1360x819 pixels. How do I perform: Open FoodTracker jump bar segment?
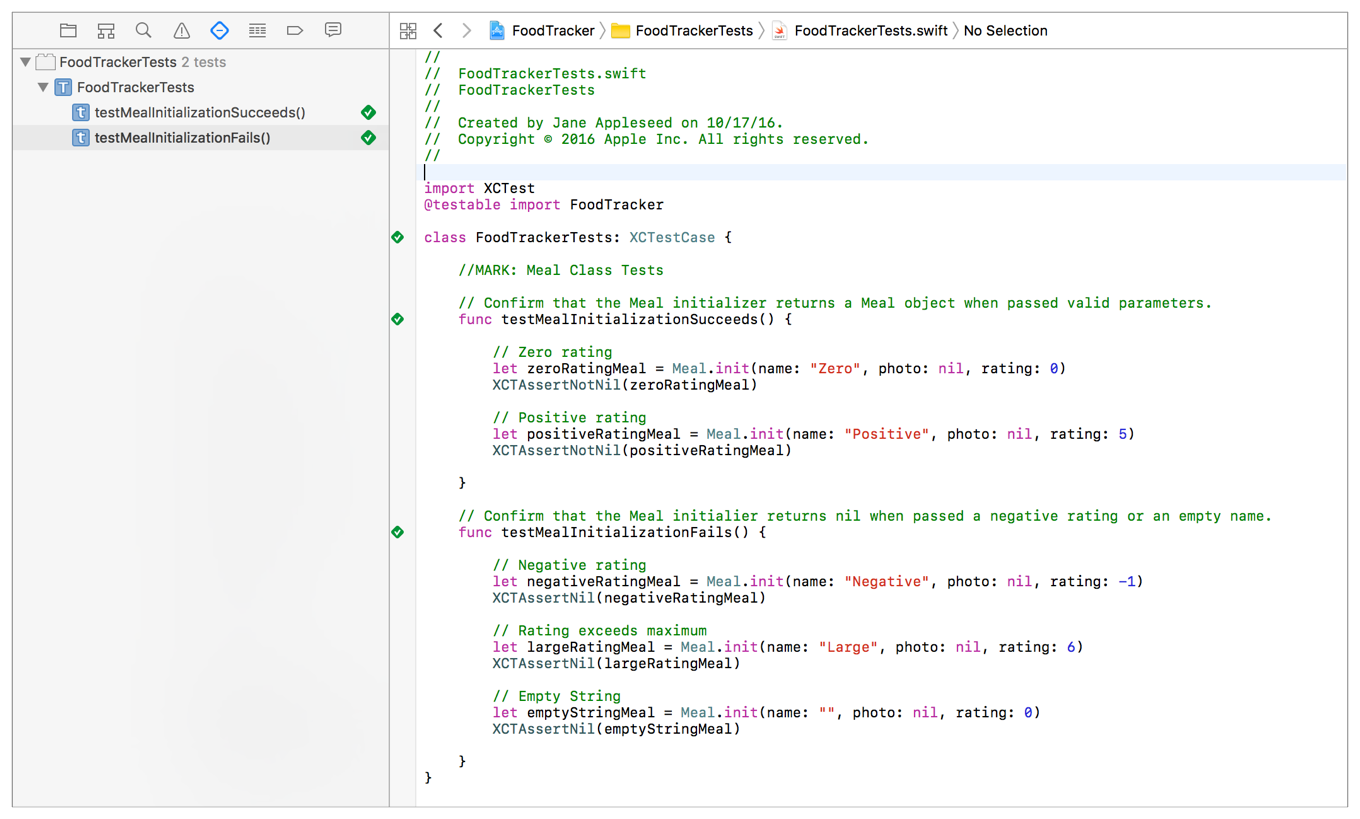pos(541,31)
